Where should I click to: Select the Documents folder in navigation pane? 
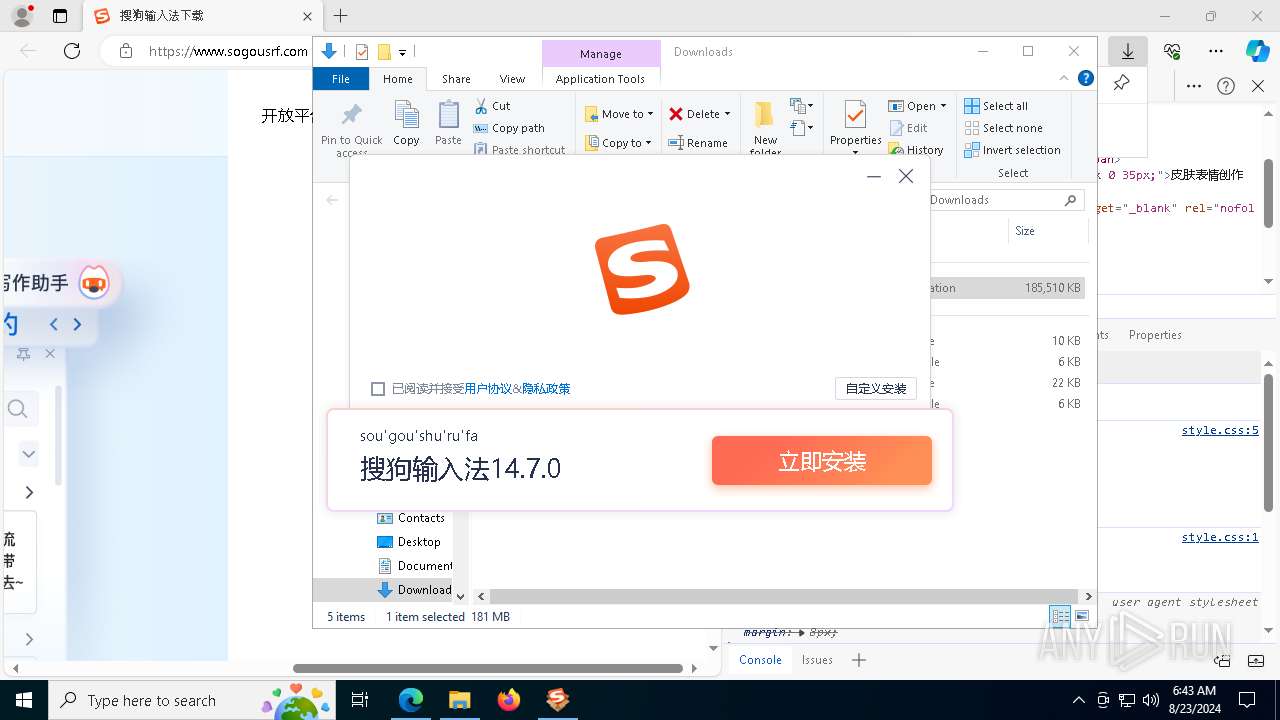(x=414, y=566)
